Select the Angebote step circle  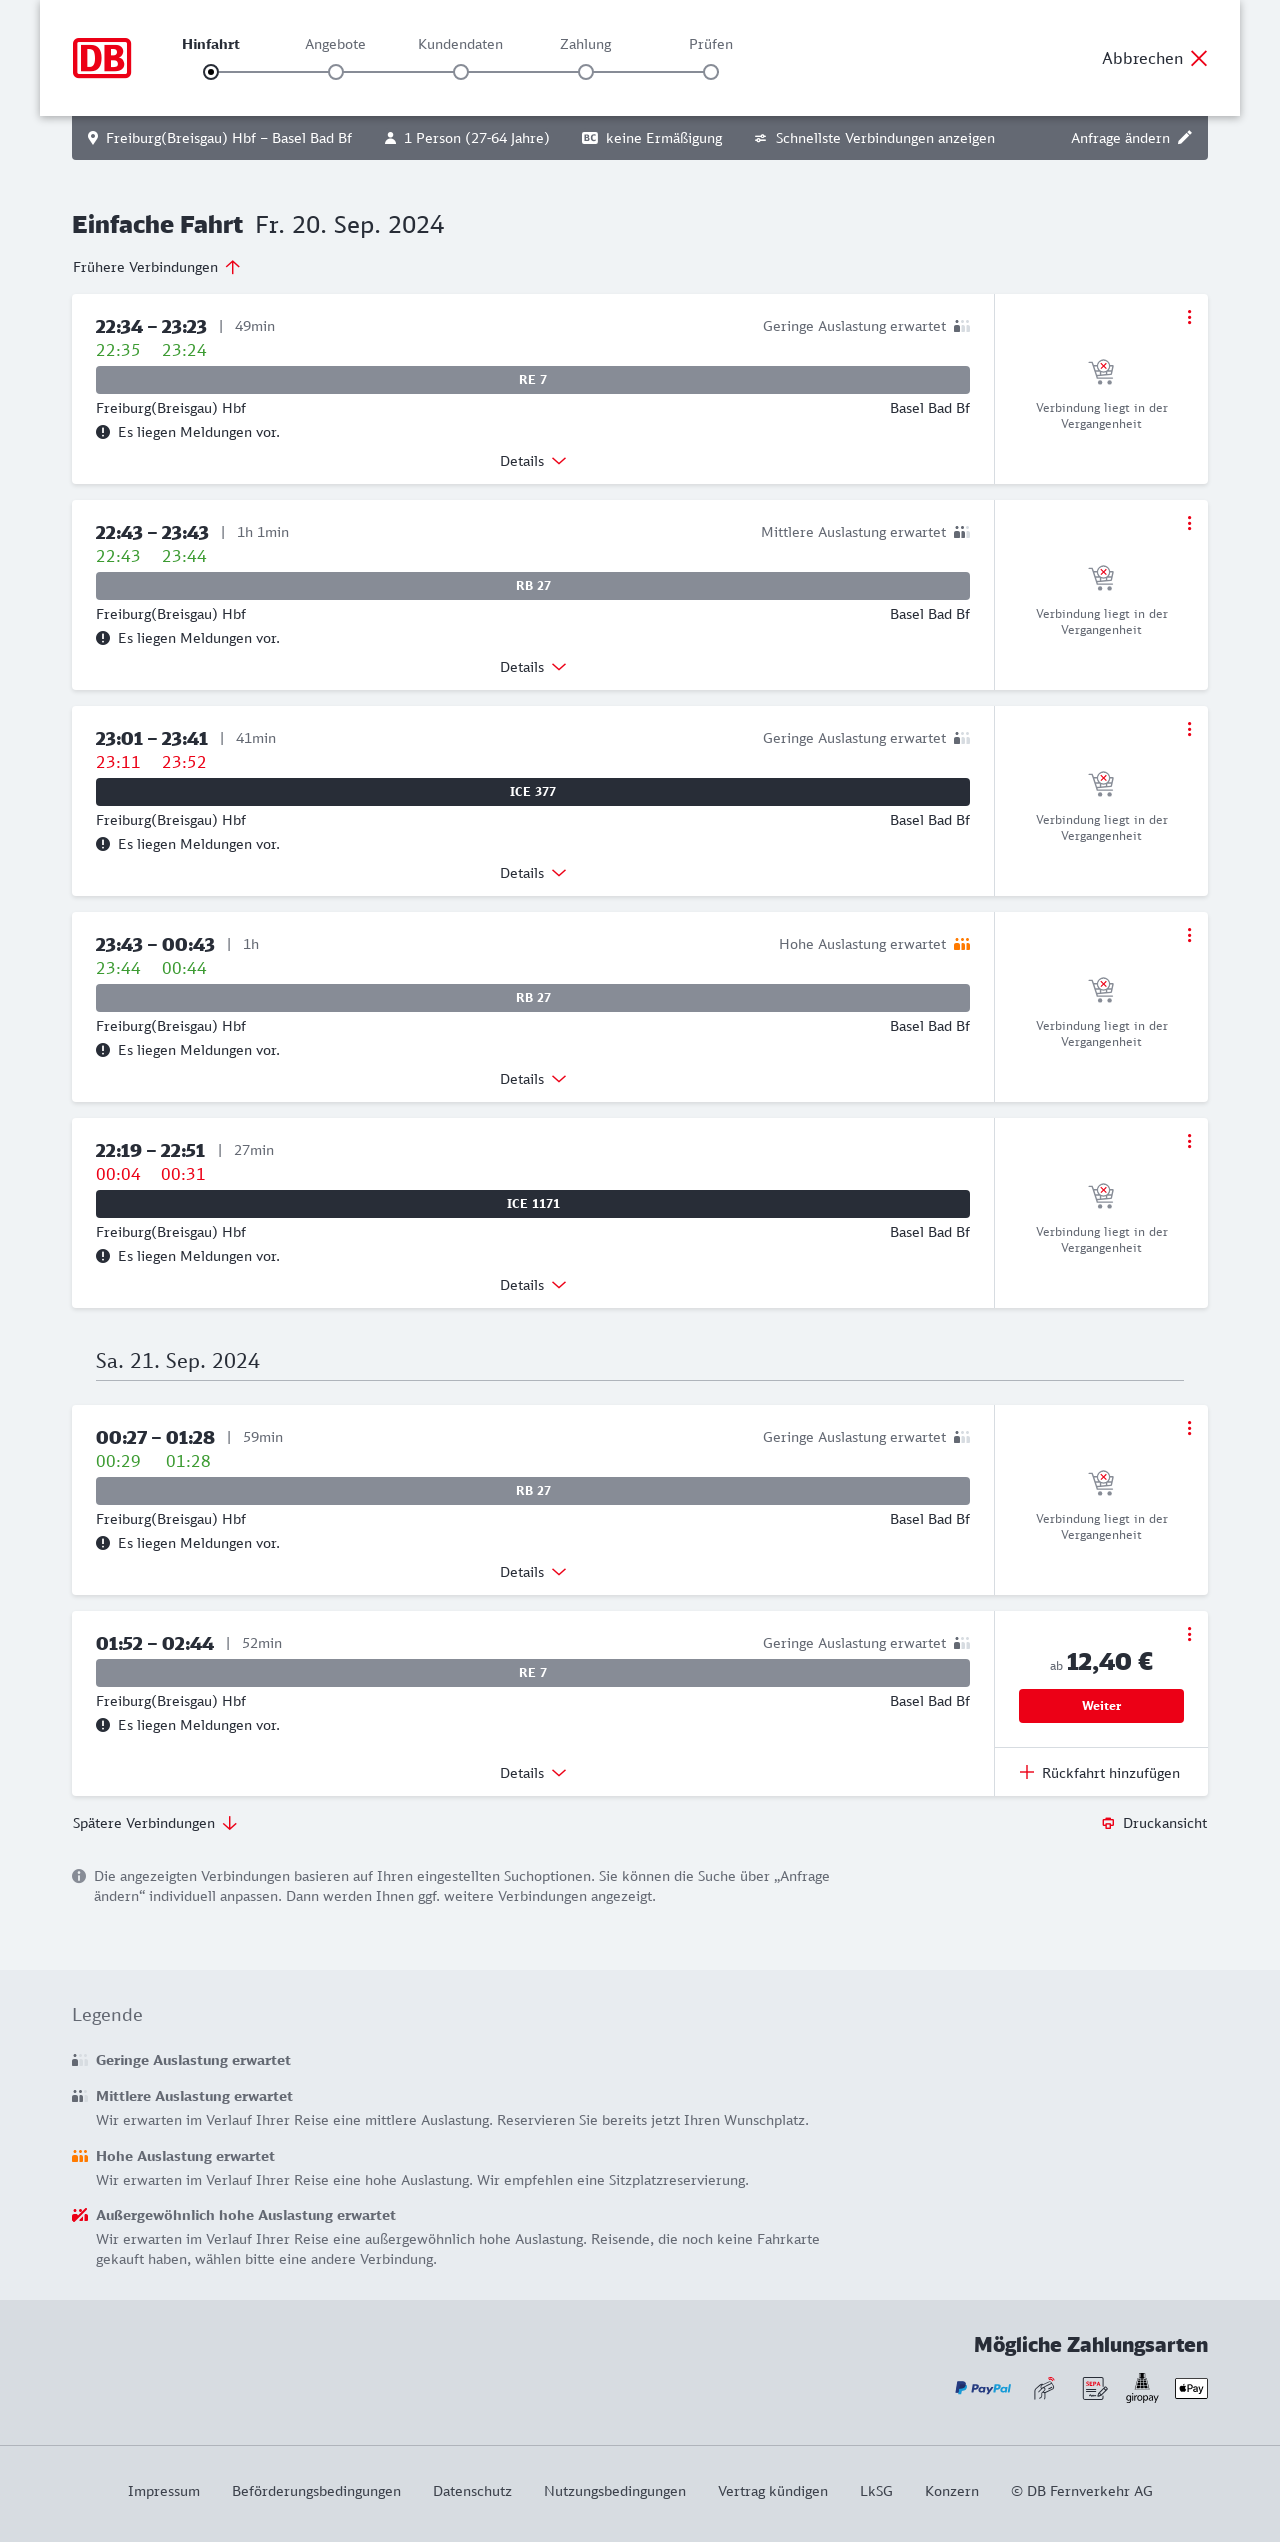click(x=336, y=72)
